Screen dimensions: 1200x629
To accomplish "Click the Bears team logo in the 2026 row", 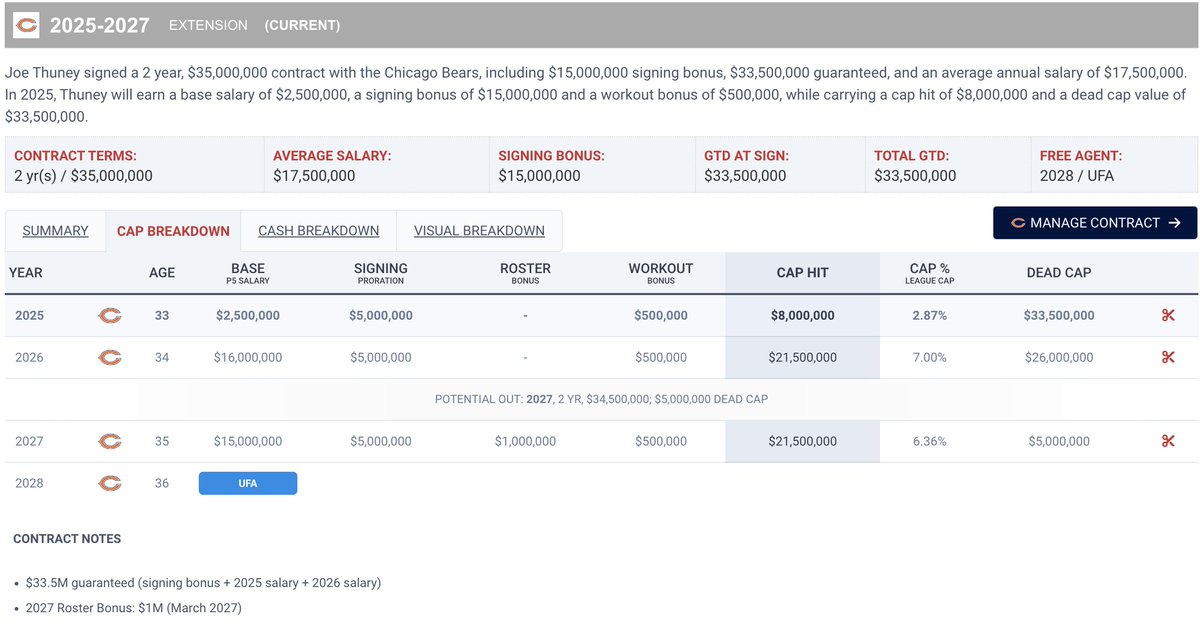I will pyautogui.click(x=110, y=358).
